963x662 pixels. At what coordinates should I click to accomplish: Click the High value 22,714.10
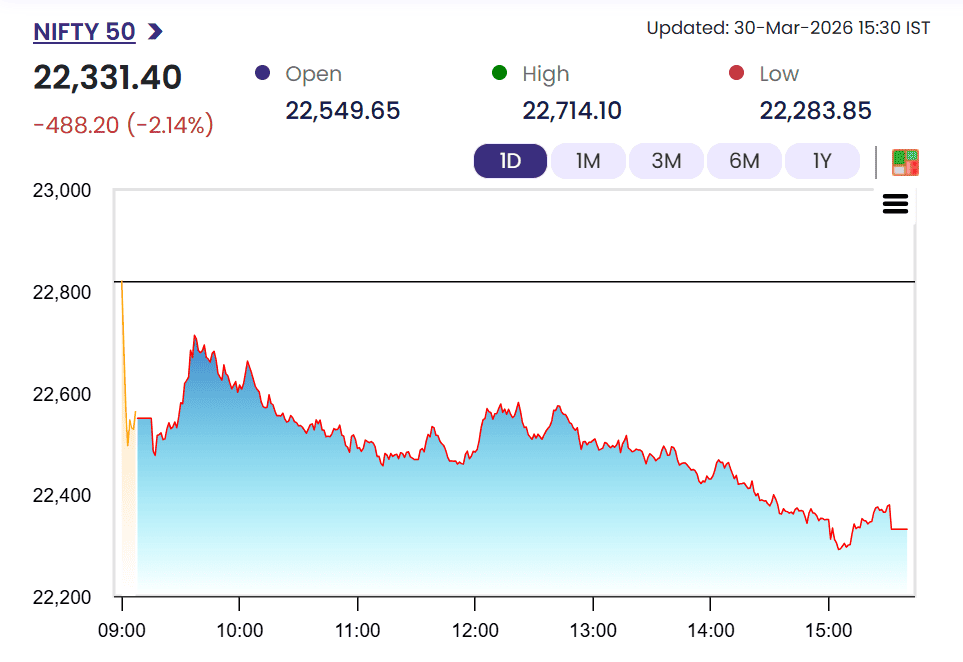[571, 111]
